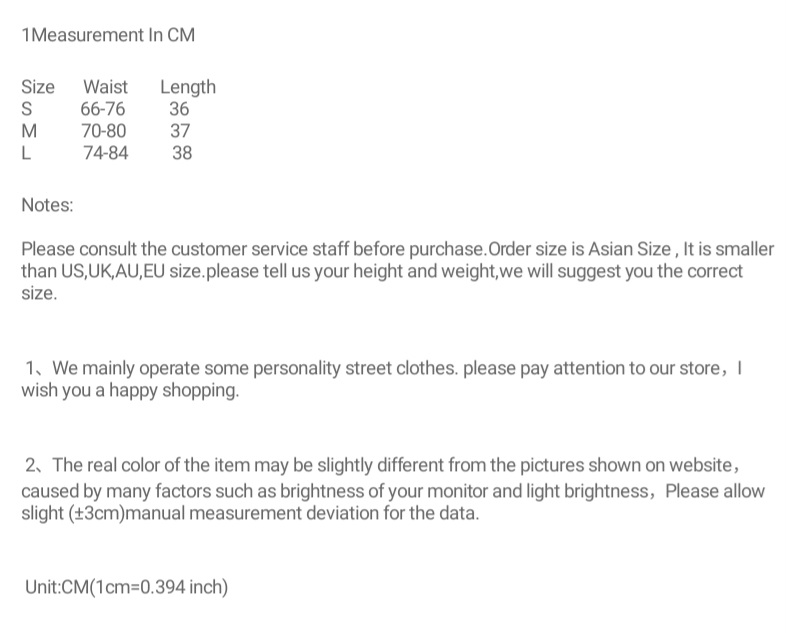Select the size "M" row label

tap(29, 131)
